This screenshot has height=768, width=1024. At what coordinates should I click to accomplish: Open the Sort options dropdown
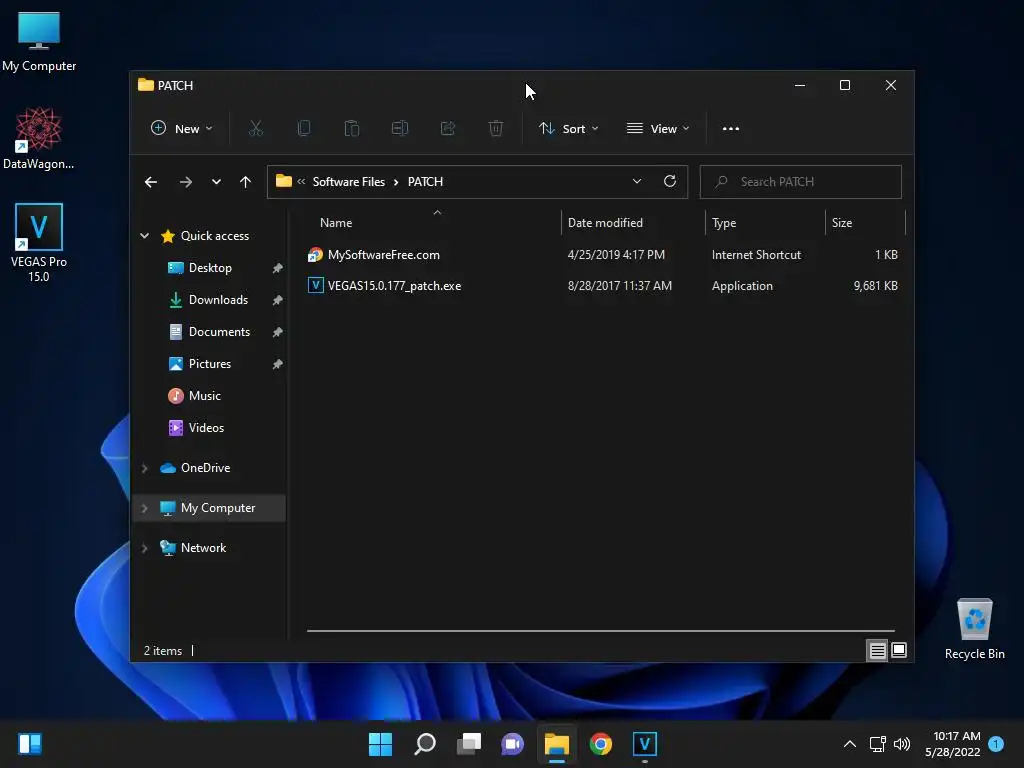tap(568, 129)
